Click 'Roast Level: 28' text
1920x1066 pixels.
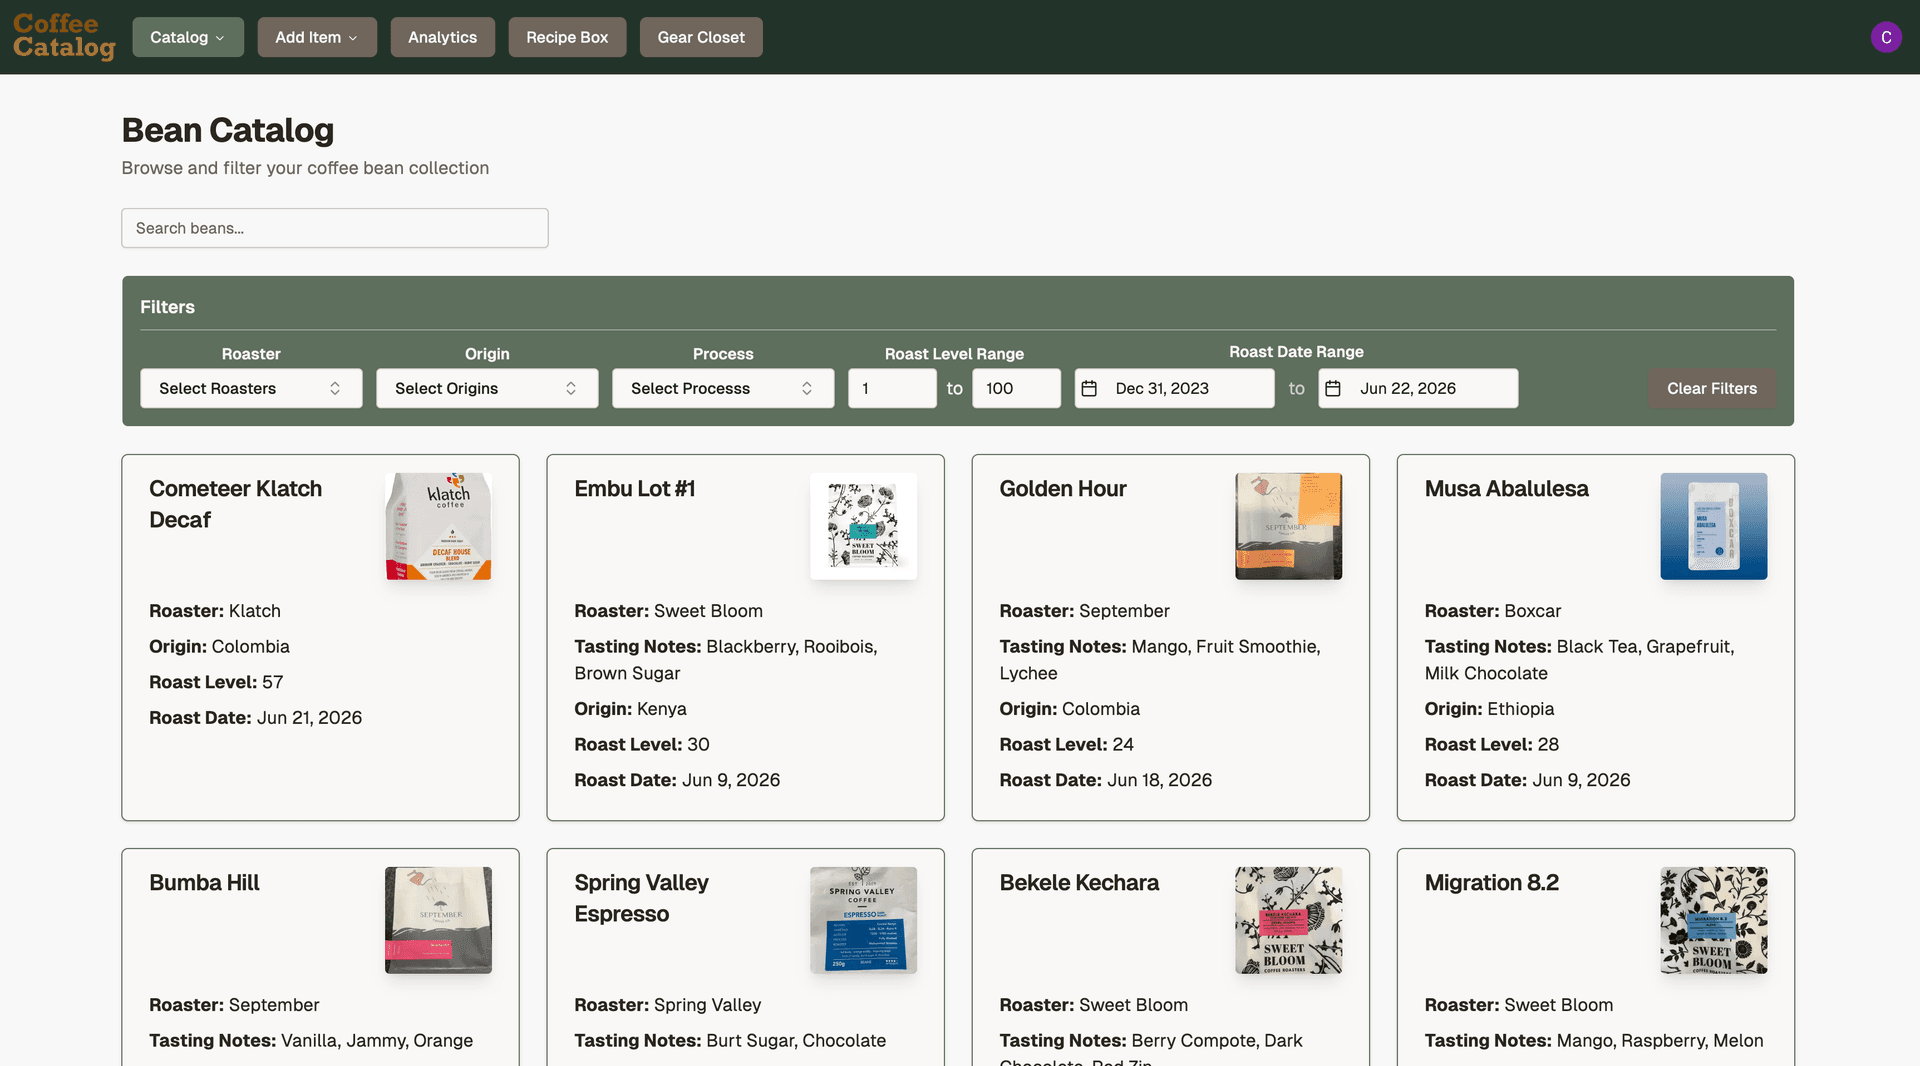(1491, 745)
